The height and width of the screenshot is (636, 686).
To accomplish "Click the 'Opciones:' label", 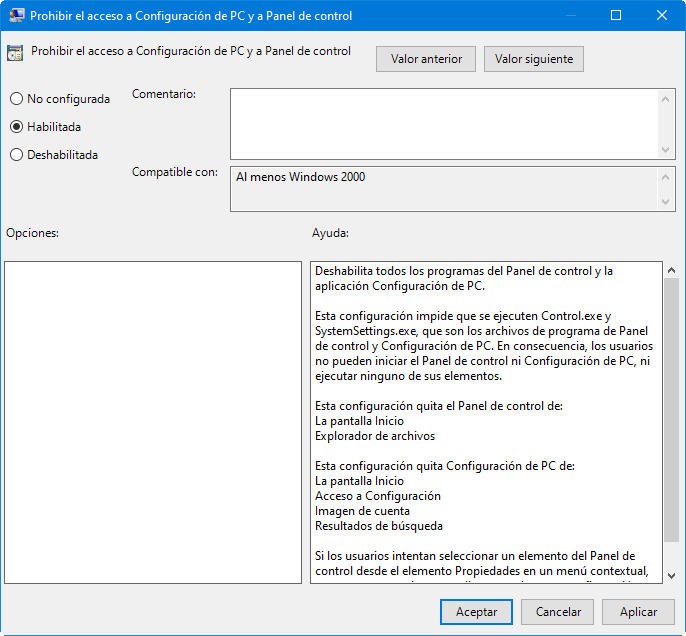I will tap(32, 233).
